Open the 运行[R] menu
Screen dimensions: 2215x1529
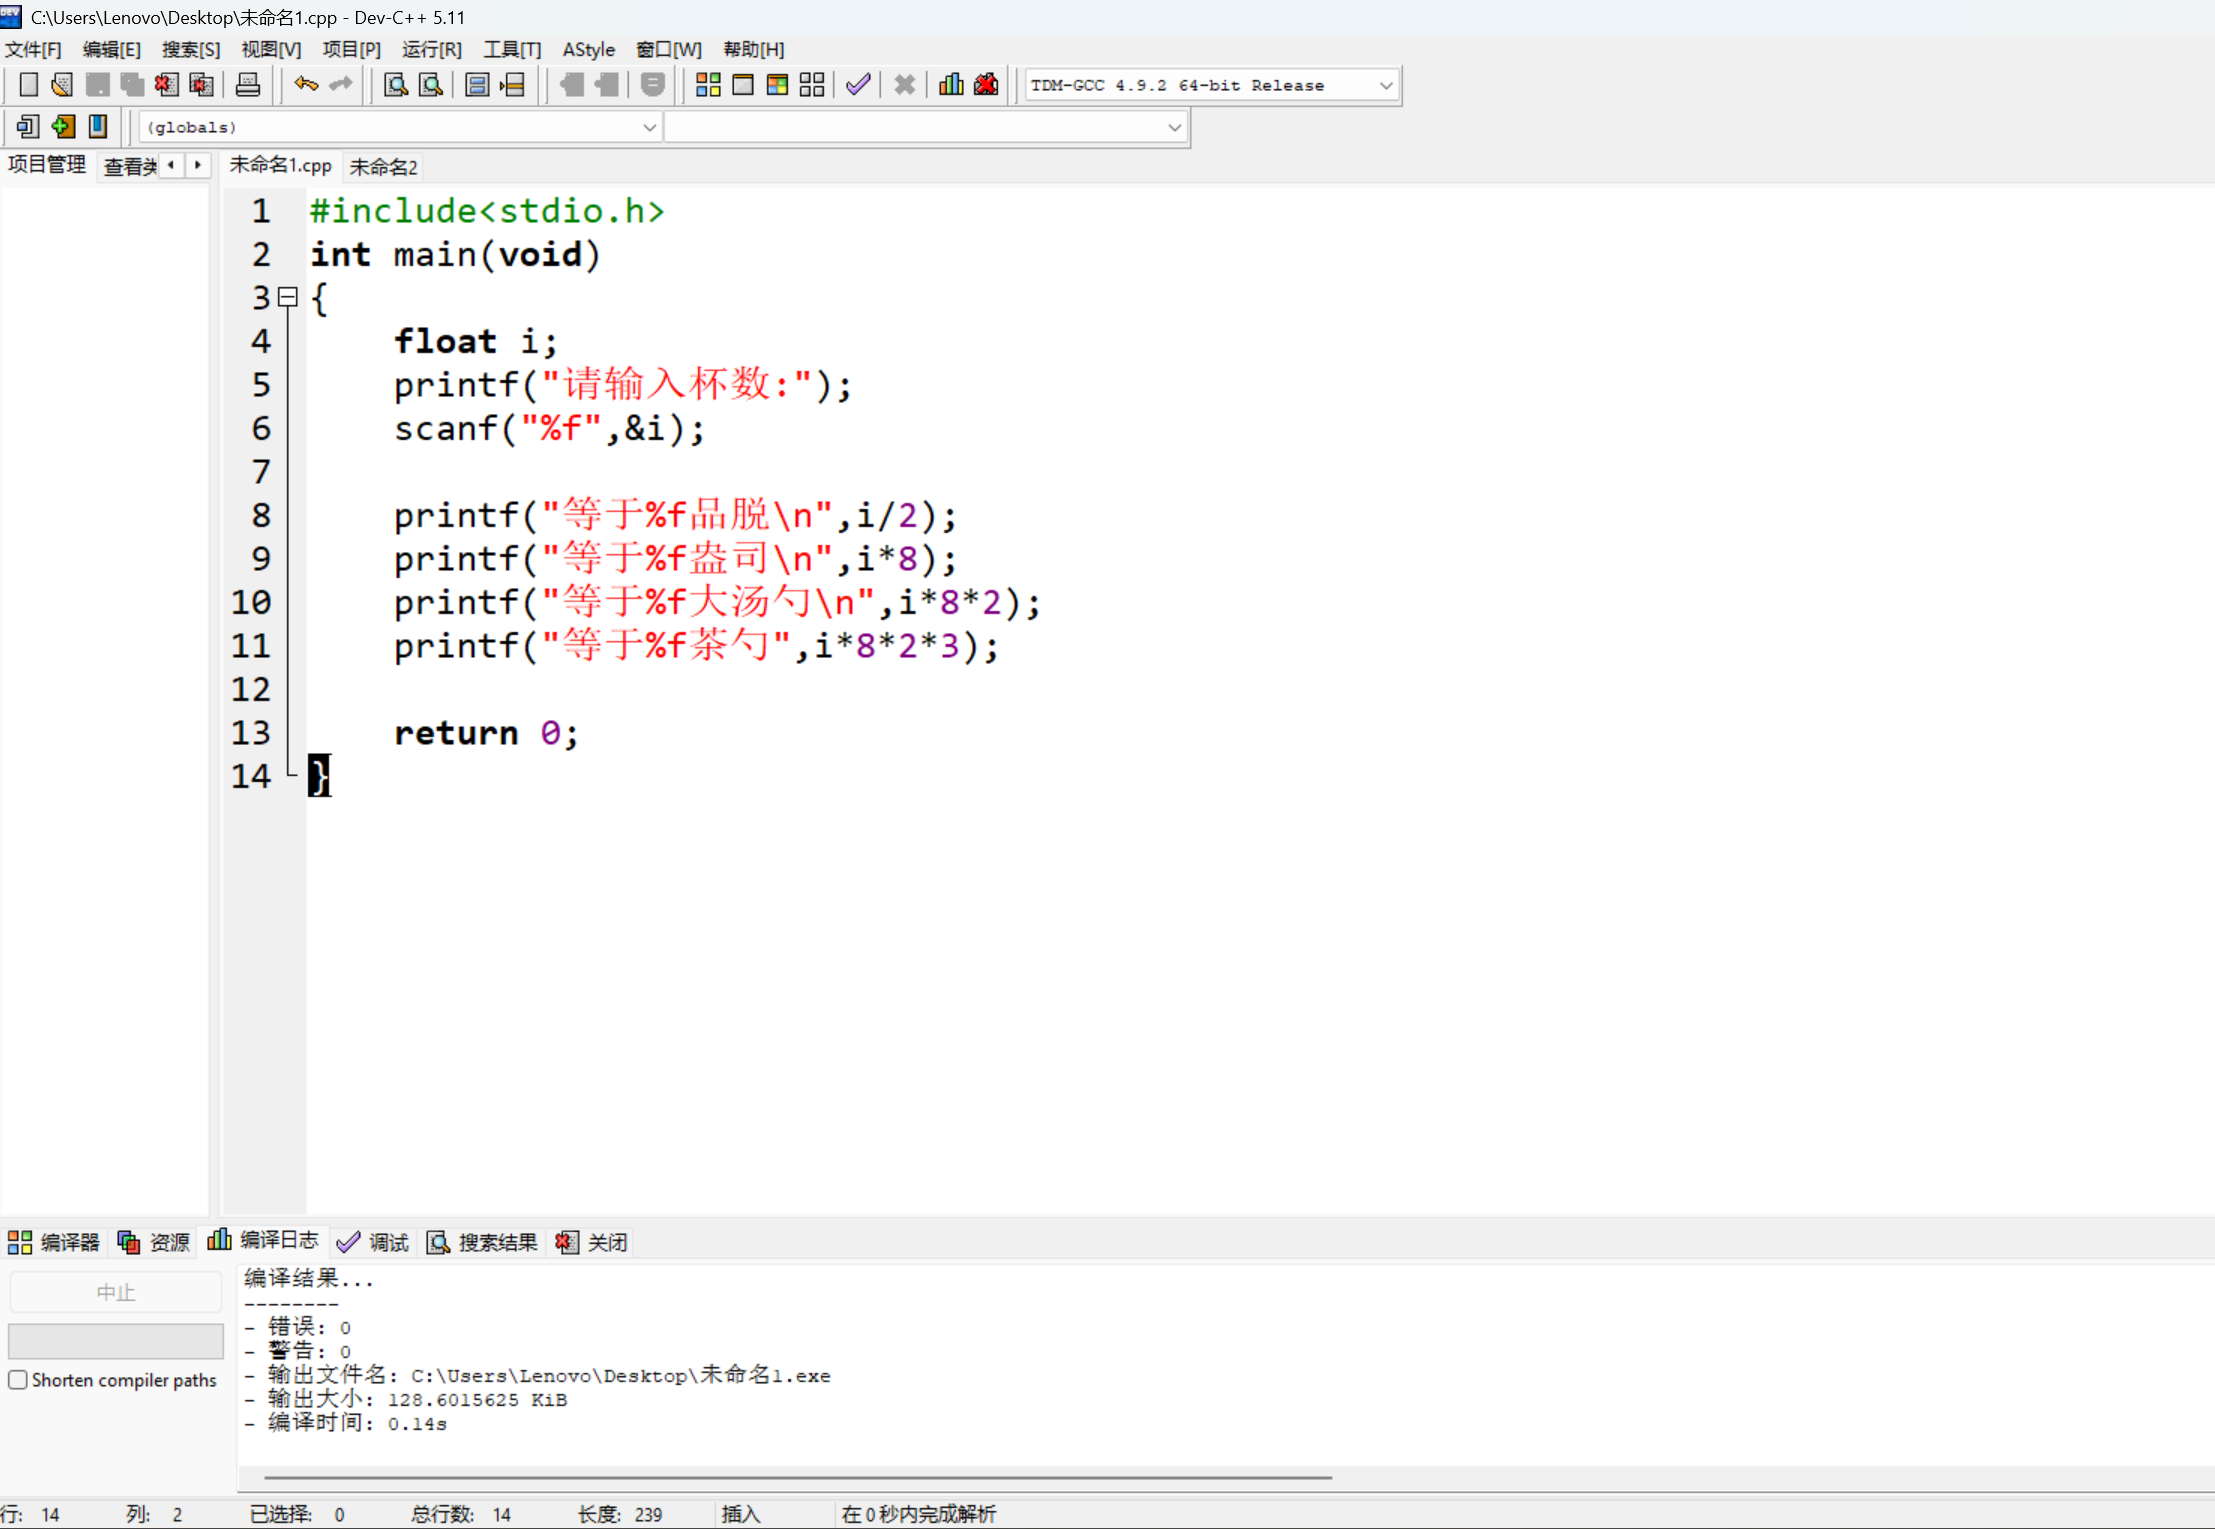tap(431, 49)
